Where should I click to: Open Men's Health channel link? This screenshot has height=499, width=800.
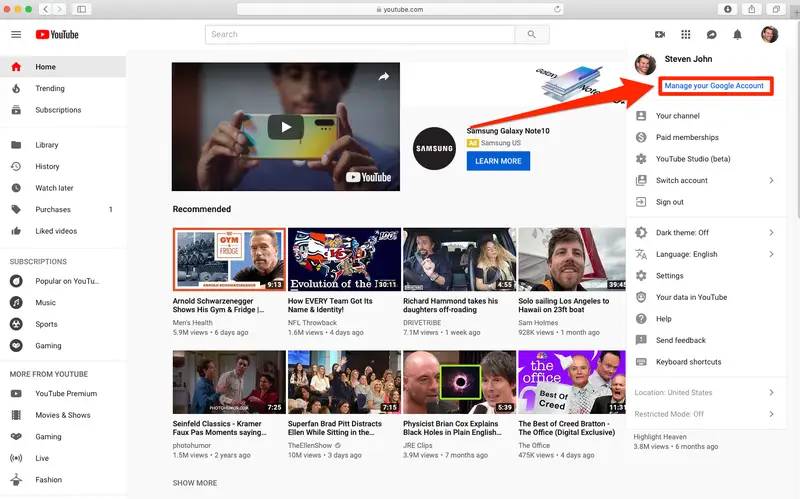192,323
